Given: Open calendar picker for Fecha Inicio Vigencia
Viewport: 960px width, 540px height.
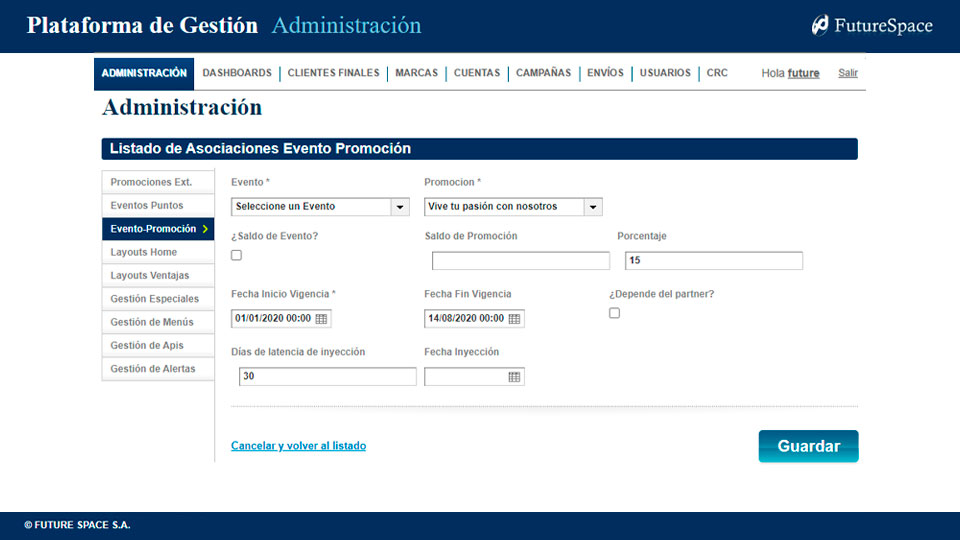Looking at the screenshot, I should [321, 318].
